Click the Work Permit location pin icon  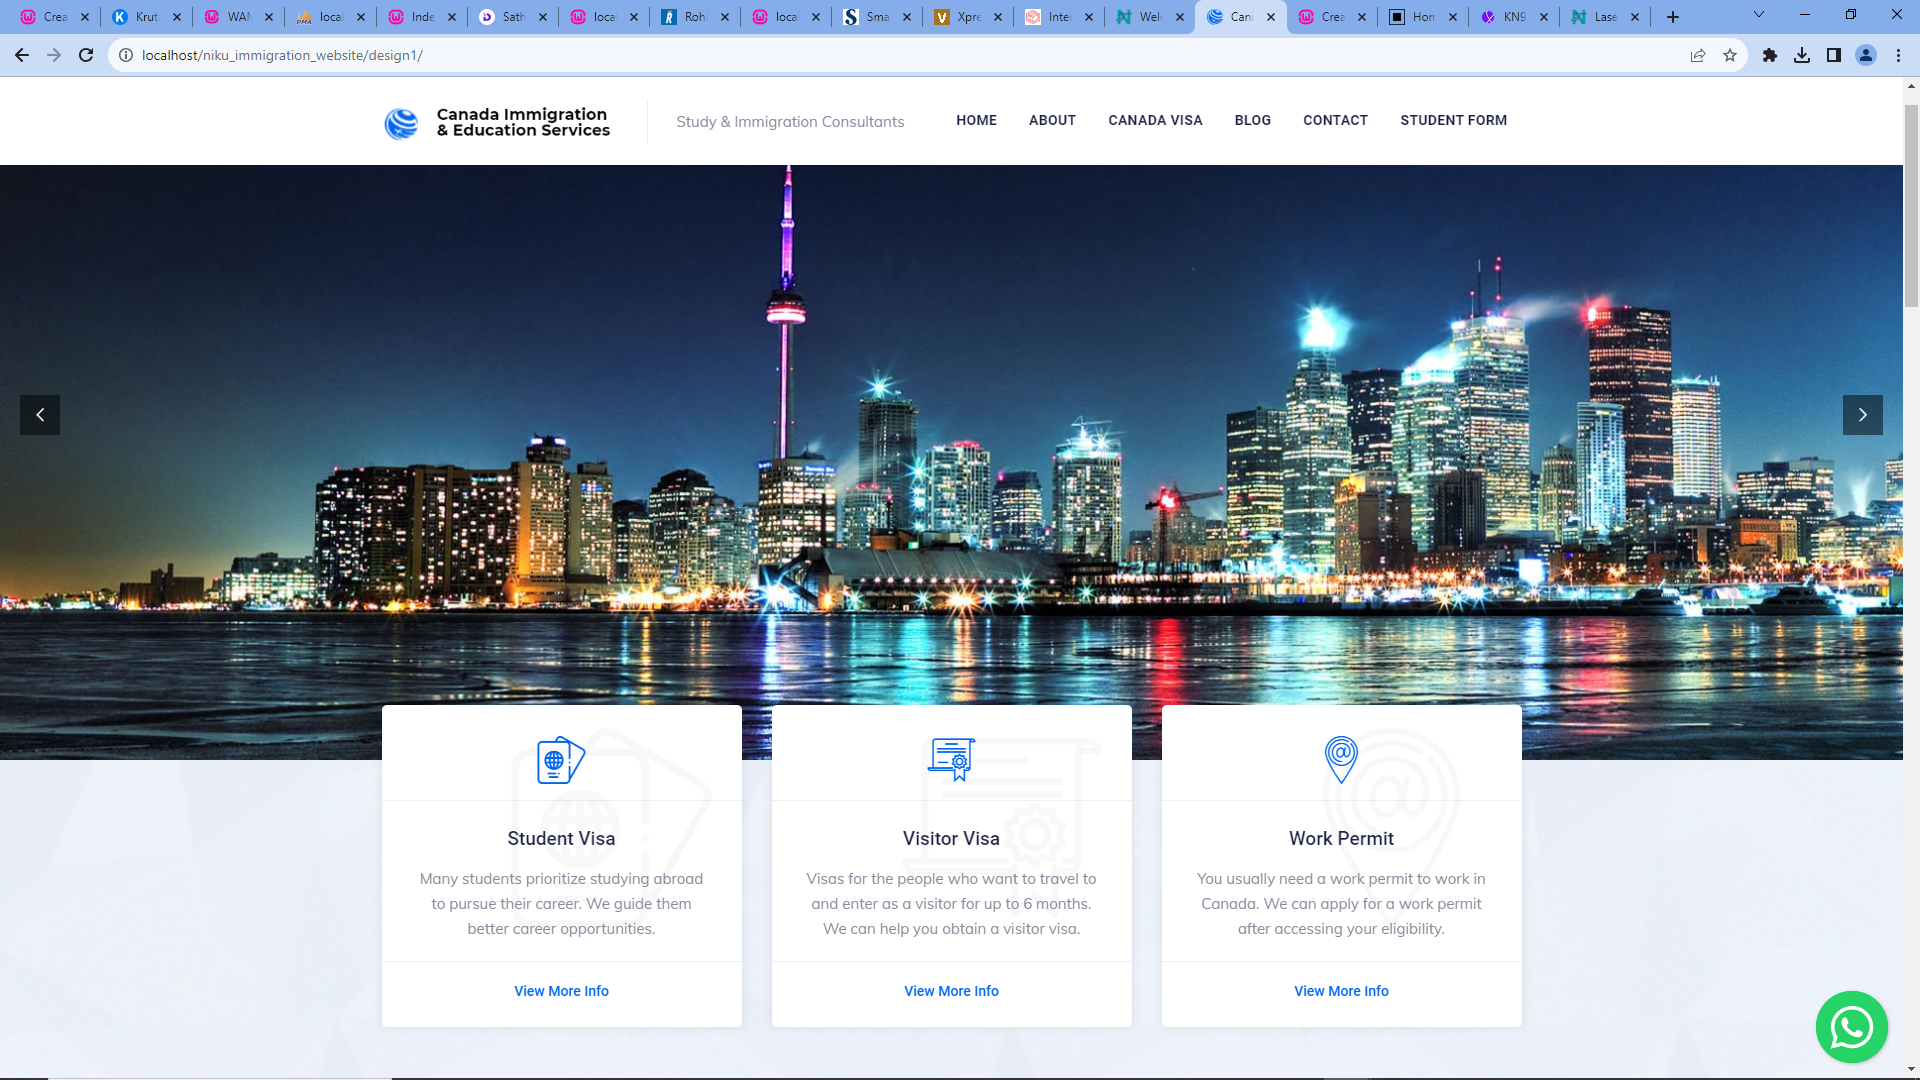pyautogui.click(x=1341, y=760)
